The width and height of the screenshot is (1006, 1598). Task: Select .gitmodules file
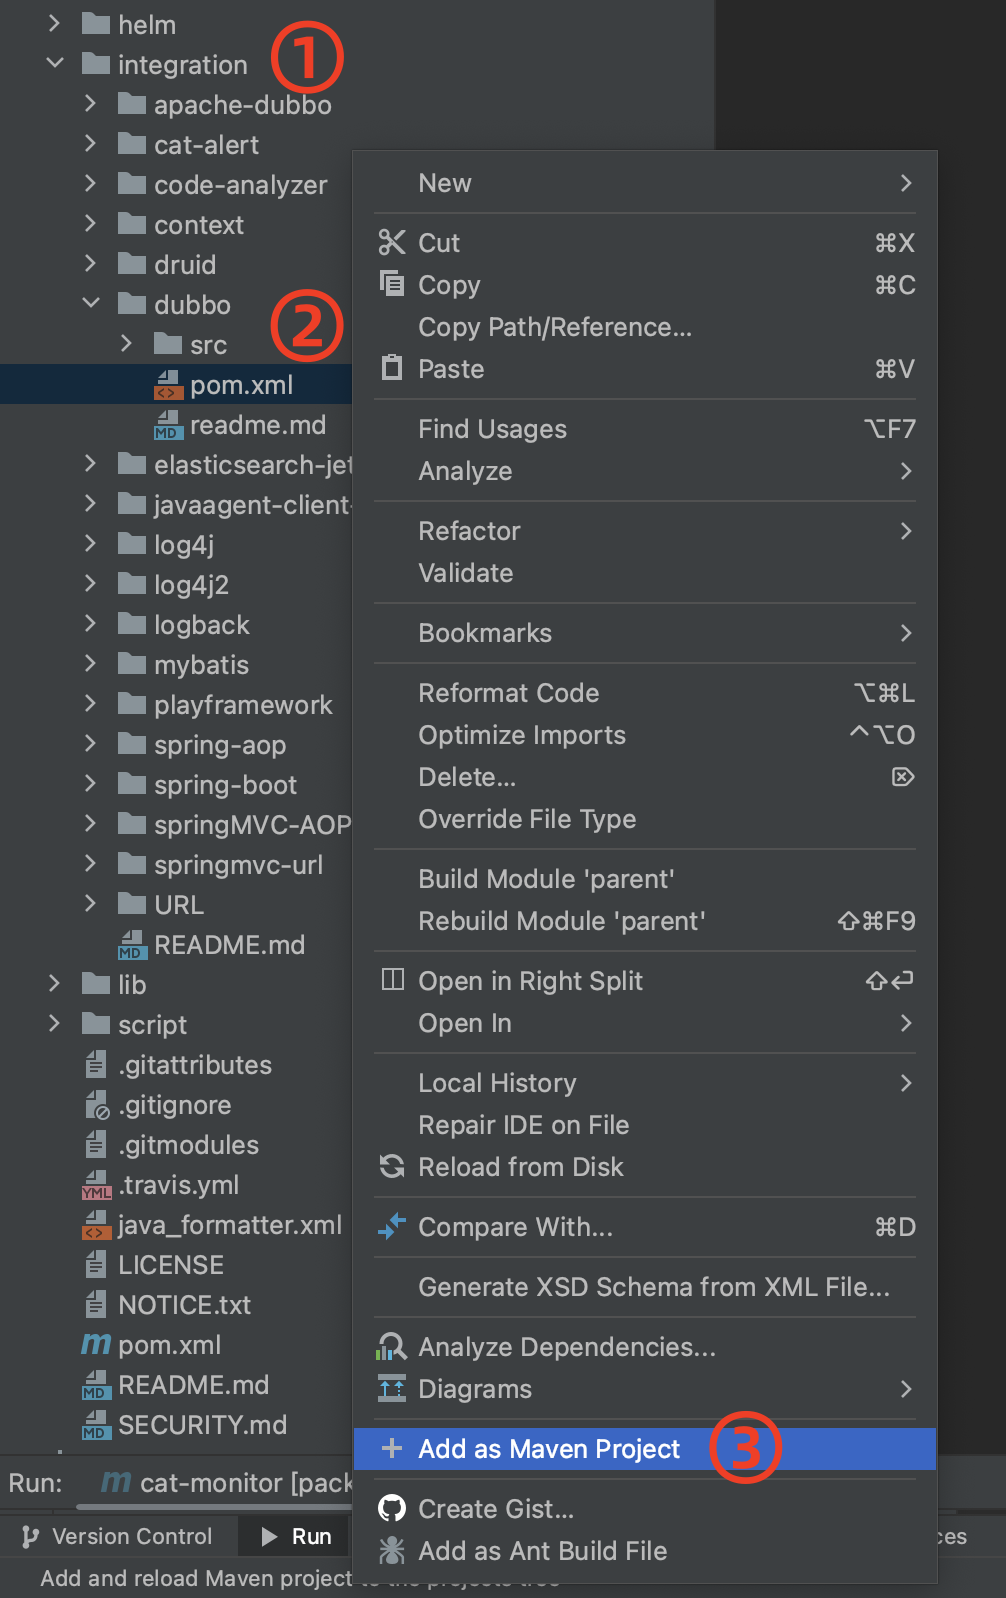[189, 1145]
